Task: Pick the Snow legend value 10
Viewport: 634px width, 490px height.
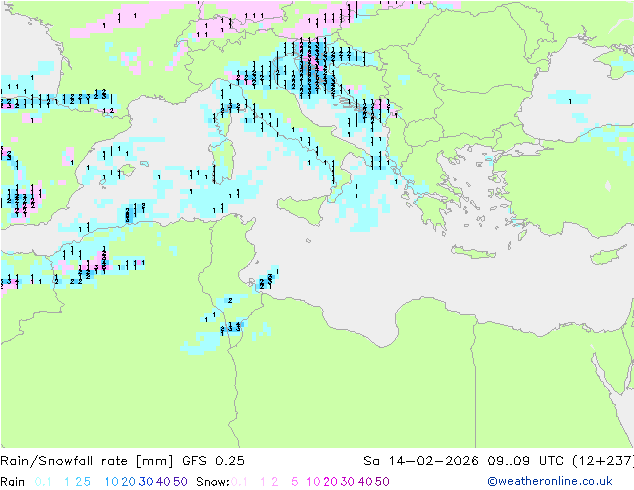Action: click(313, 482)
